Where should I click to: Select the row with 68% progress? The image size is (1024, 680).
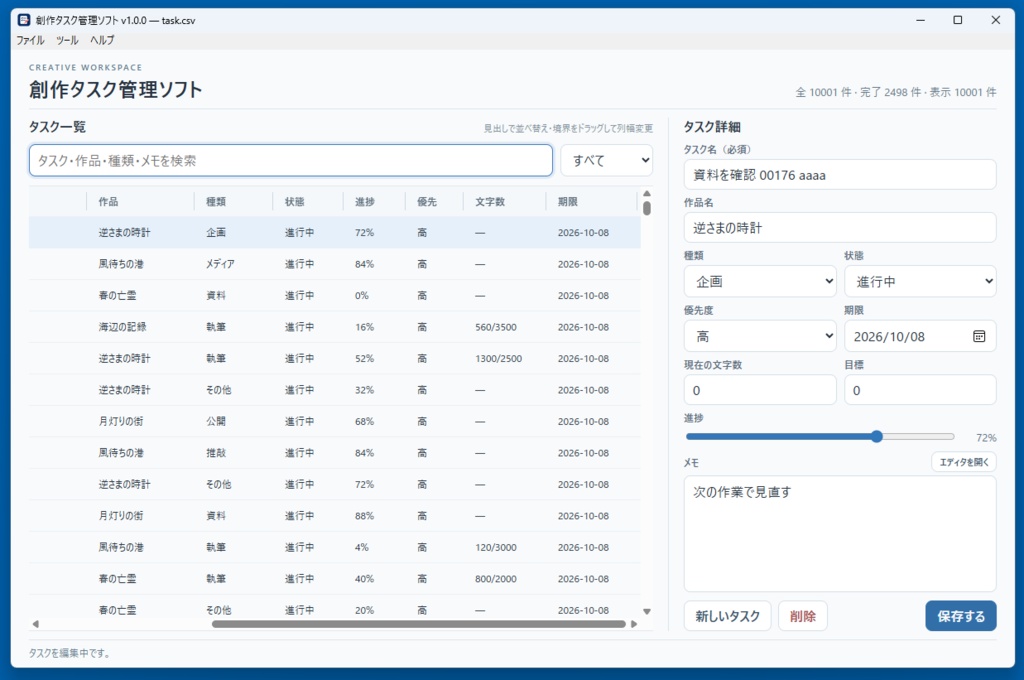[x=334, y=421]
